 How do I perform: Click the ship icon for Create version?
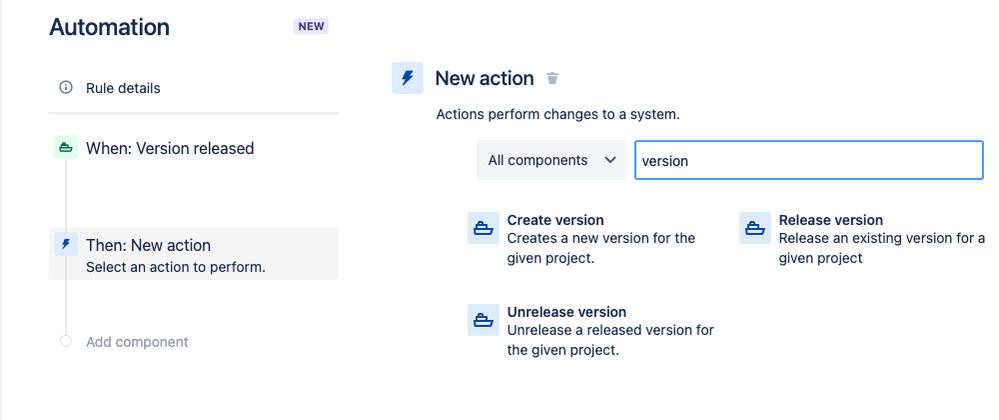(484, 229)
